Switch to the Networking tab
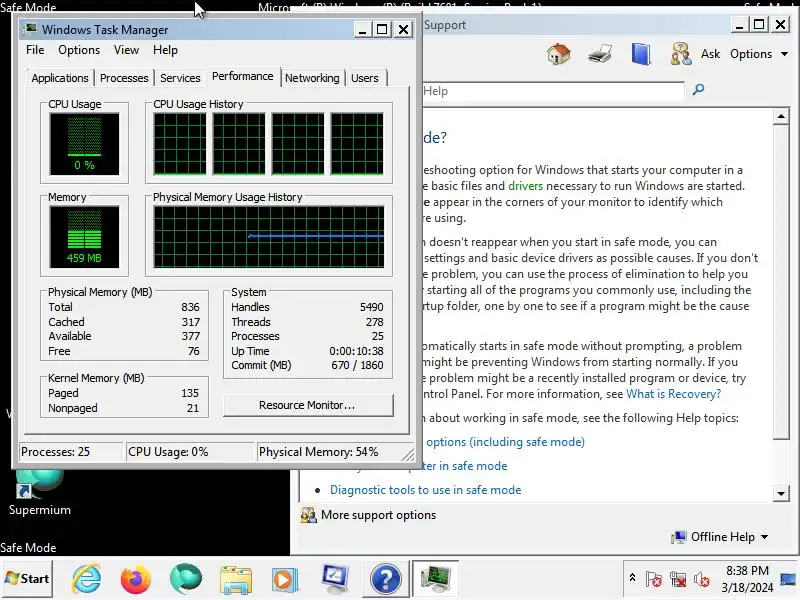The width and height of the screenshot is (800, 600). [x=312, y=78]
